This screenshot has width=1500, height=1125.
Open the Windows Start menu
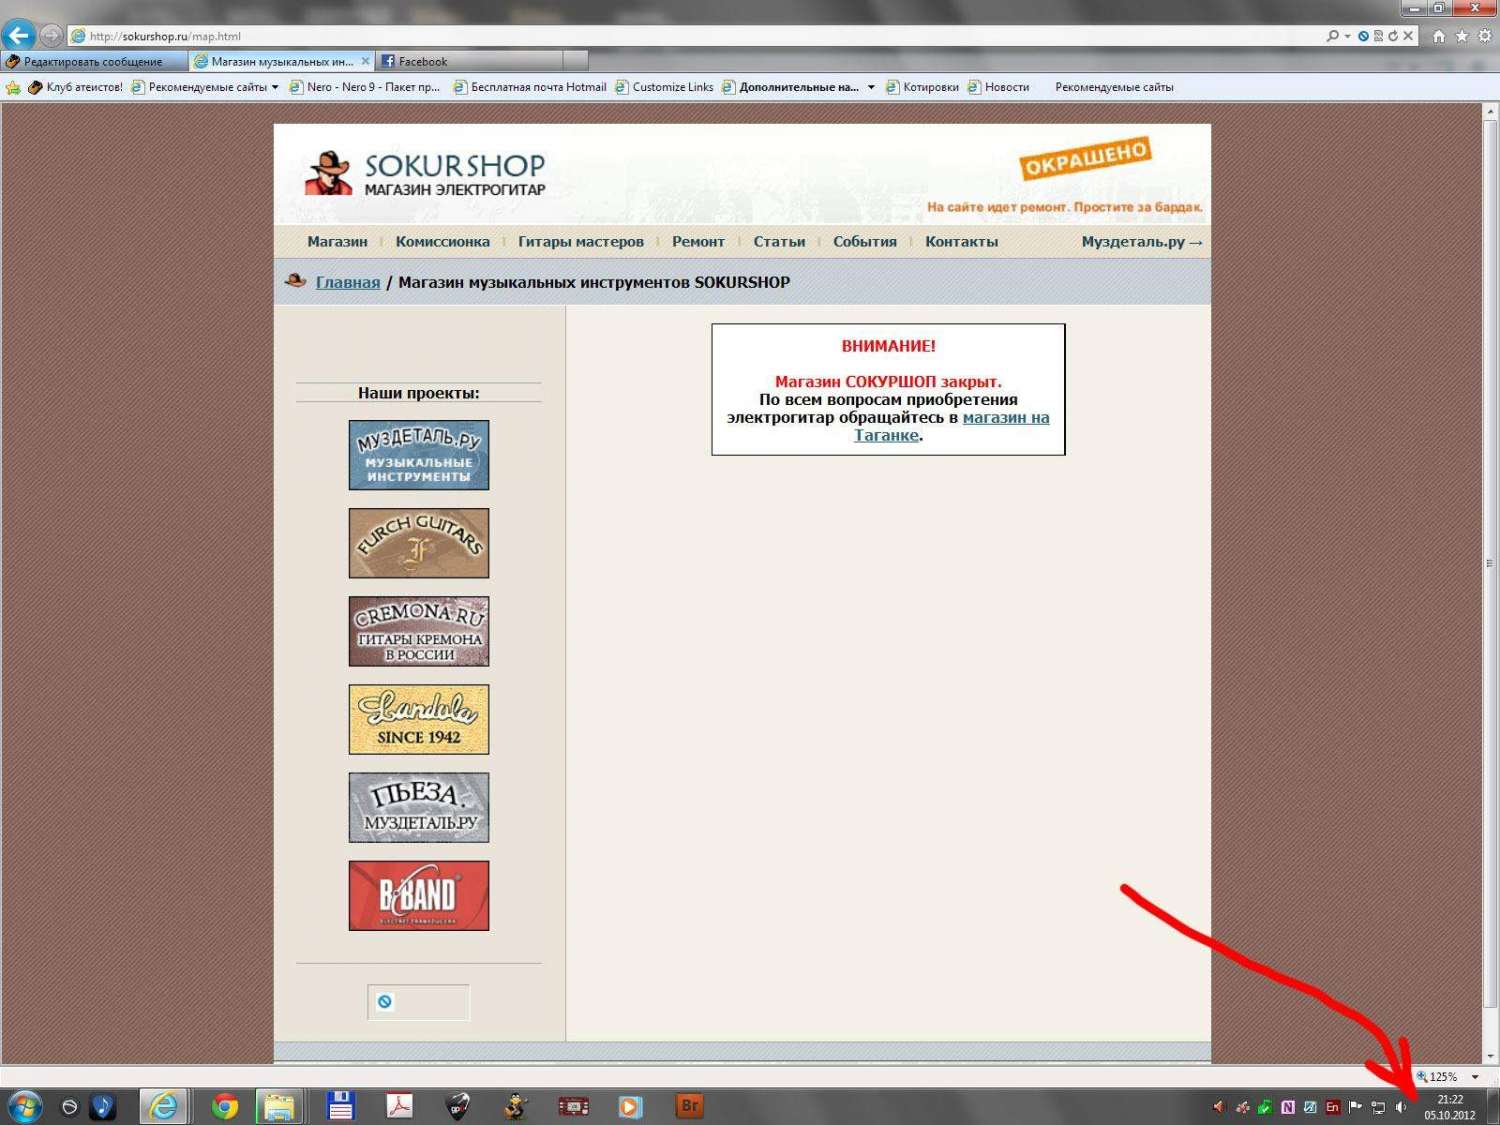point(24,1106)
